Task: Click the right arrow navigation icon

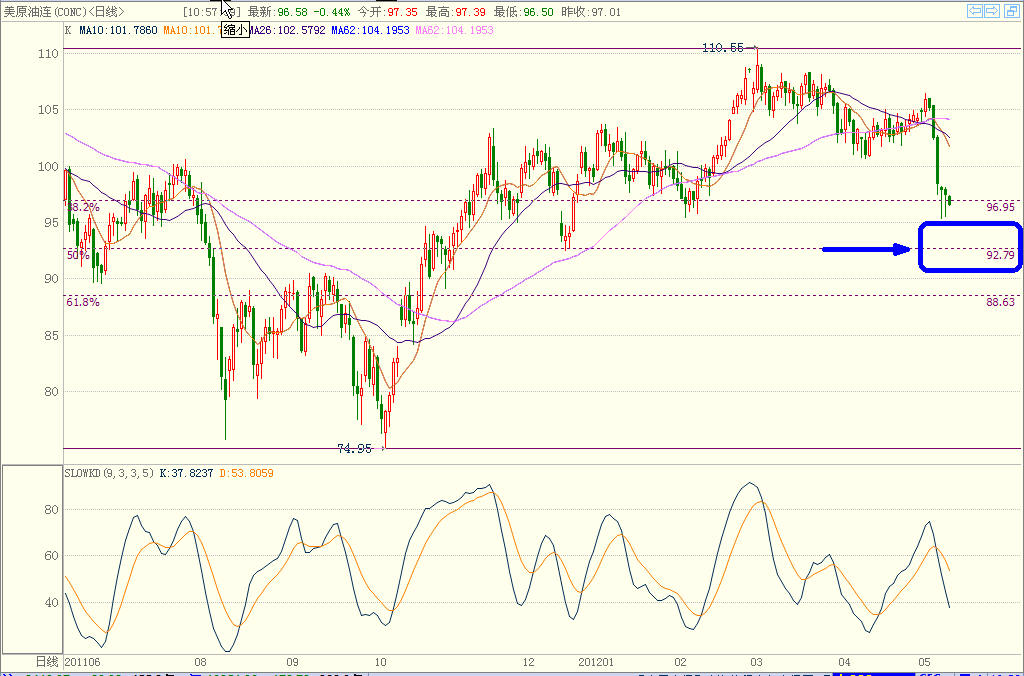Action: pos(992,10)
